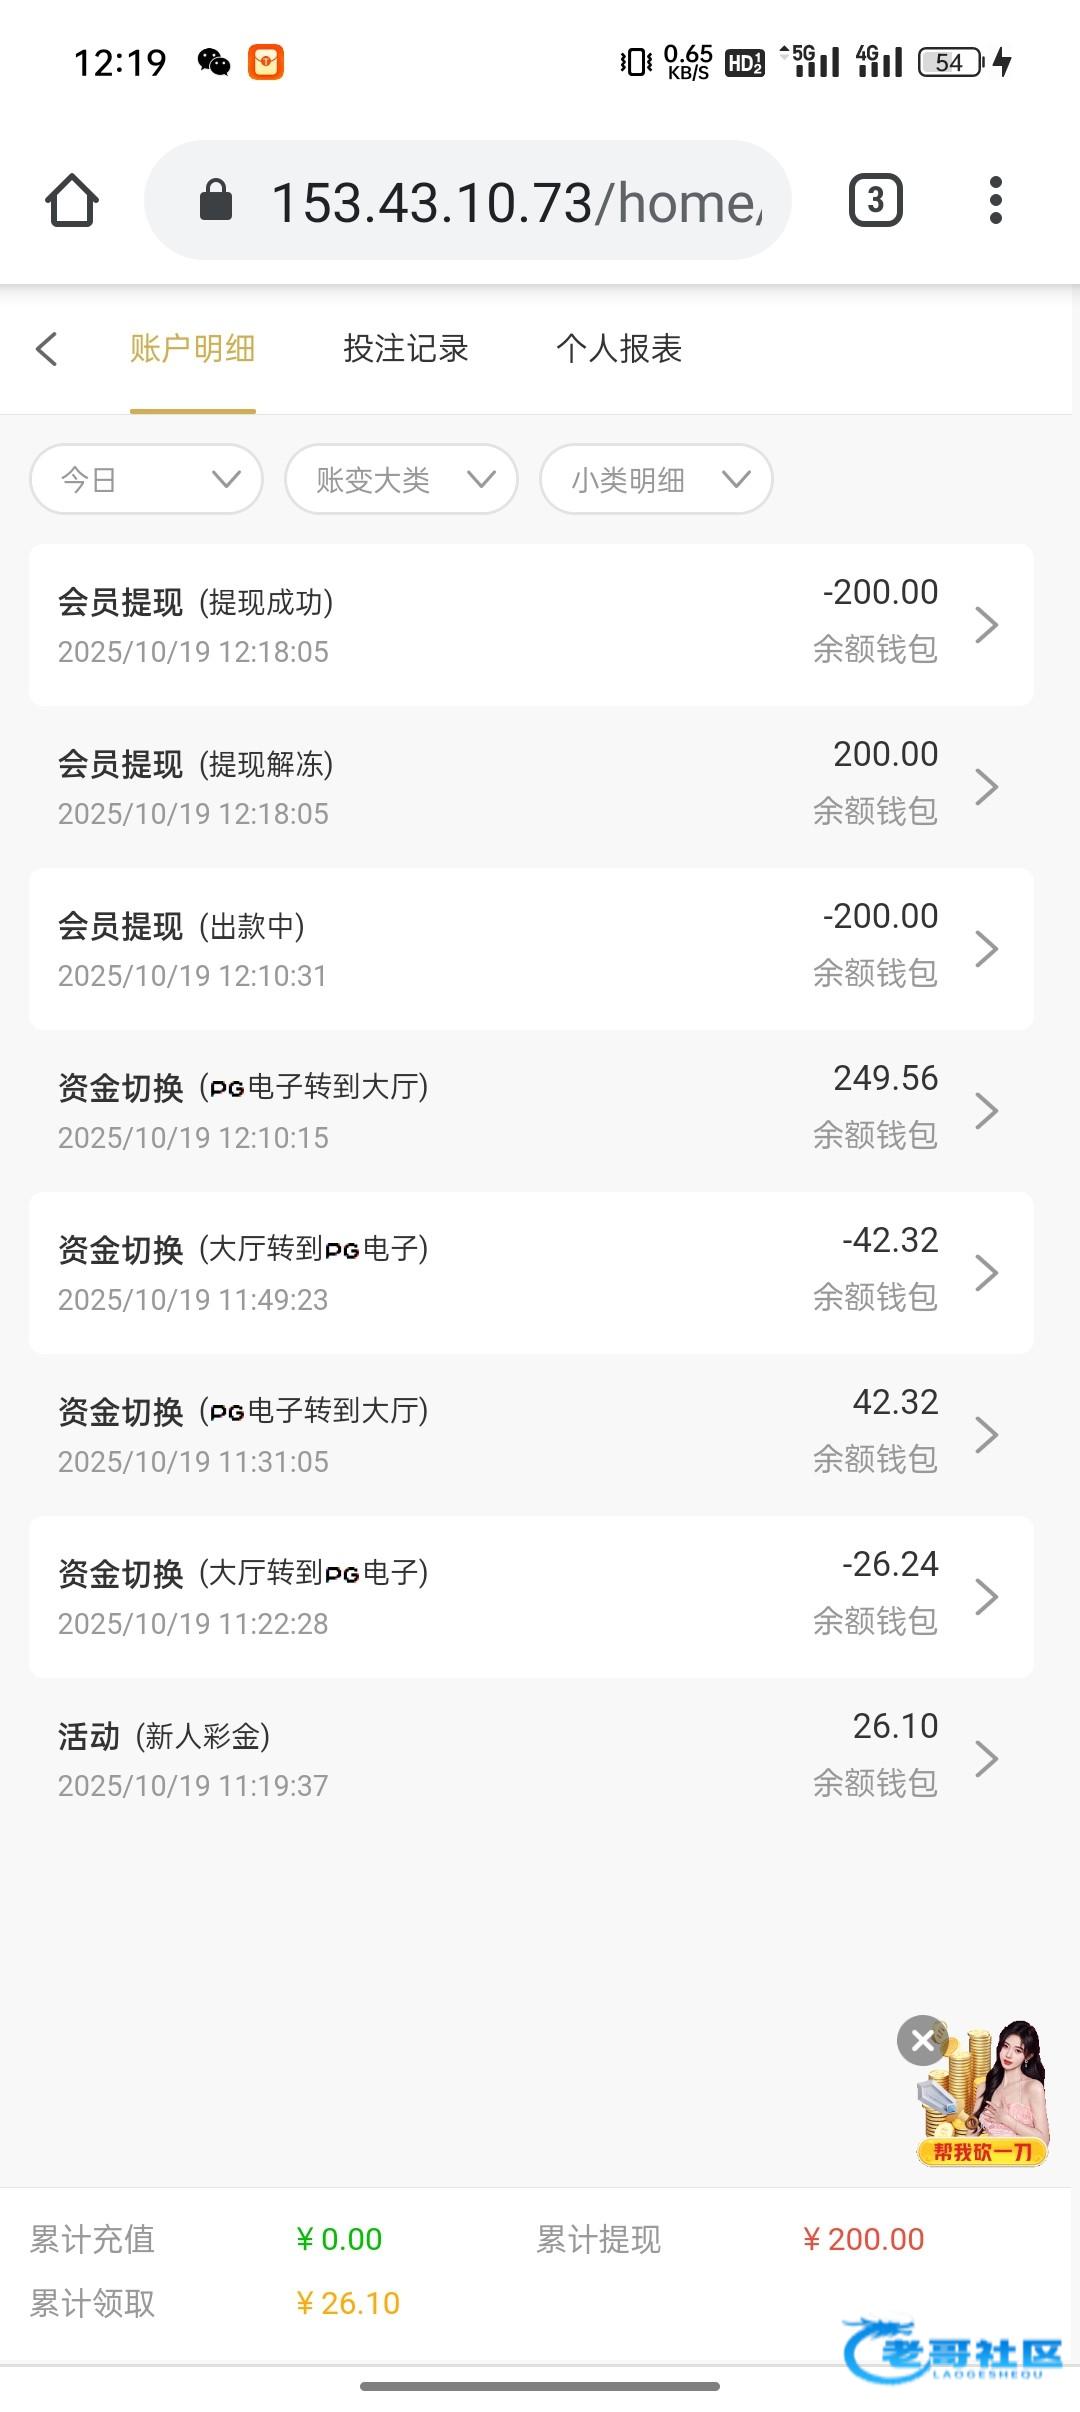
Task: Tap the back arrow beside 账户明细
Action: tap(46, 349)
